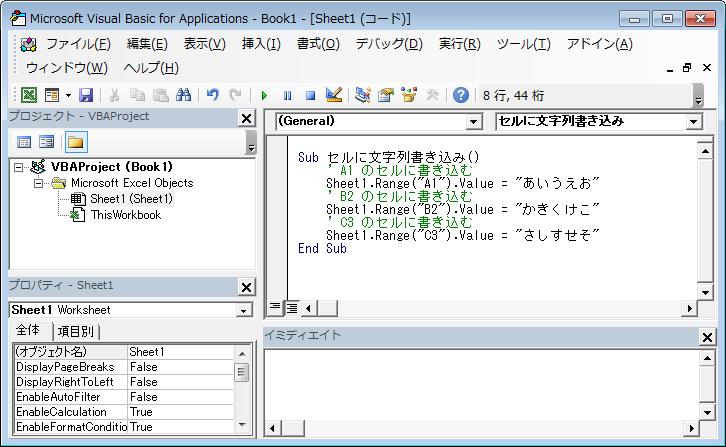Click the Procedure View button
Viewport: 726px width, 447px height.
click(275, 308)
